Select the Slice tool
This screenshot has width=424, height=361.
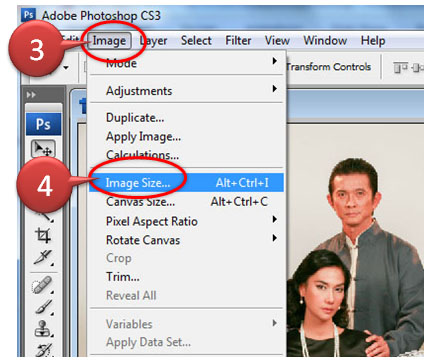click(43, 258)
